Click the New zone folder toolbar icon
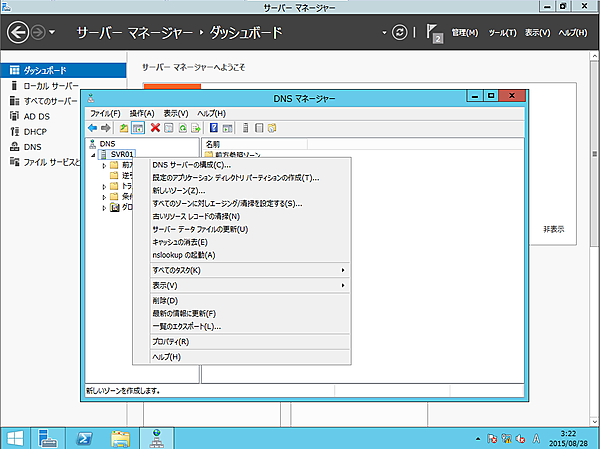Screen dimensions: 600x449 tap(272, 128)
